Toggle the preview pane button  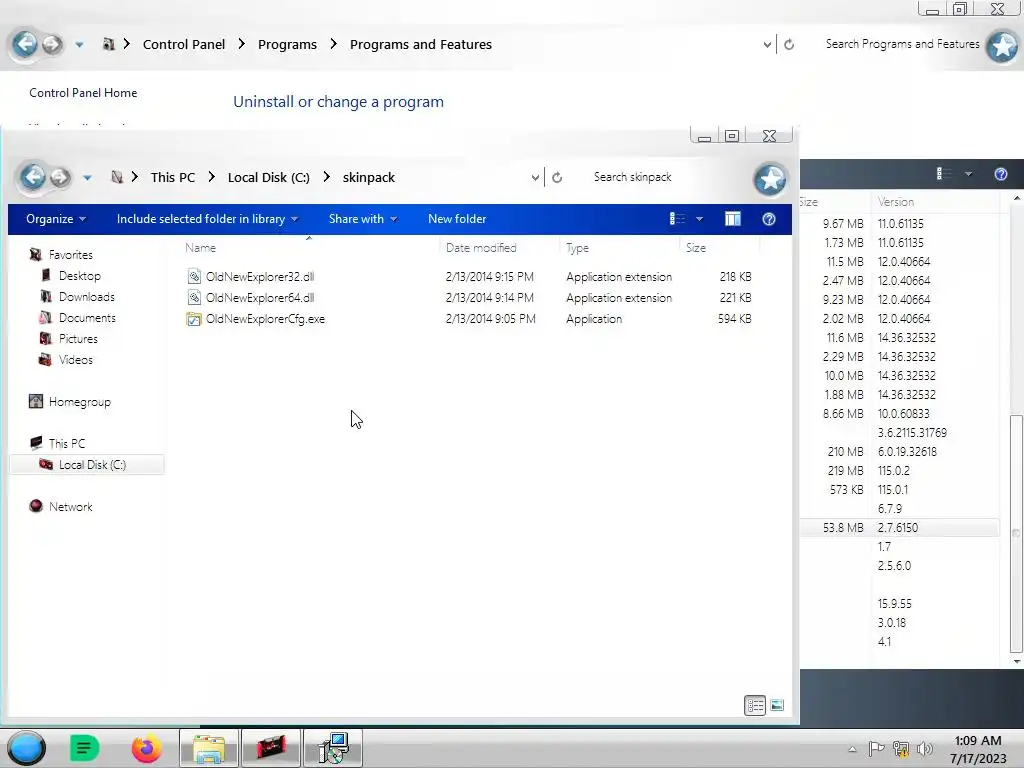733,219
